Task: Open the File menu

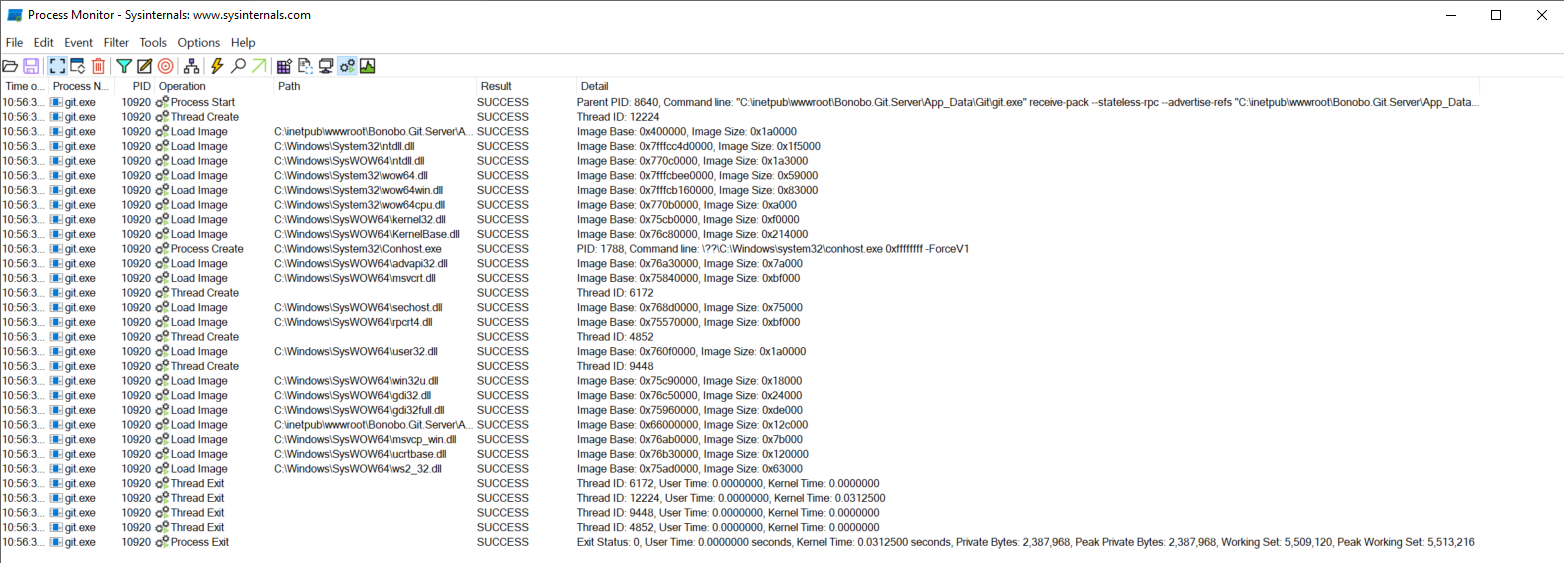Action: 14,43
